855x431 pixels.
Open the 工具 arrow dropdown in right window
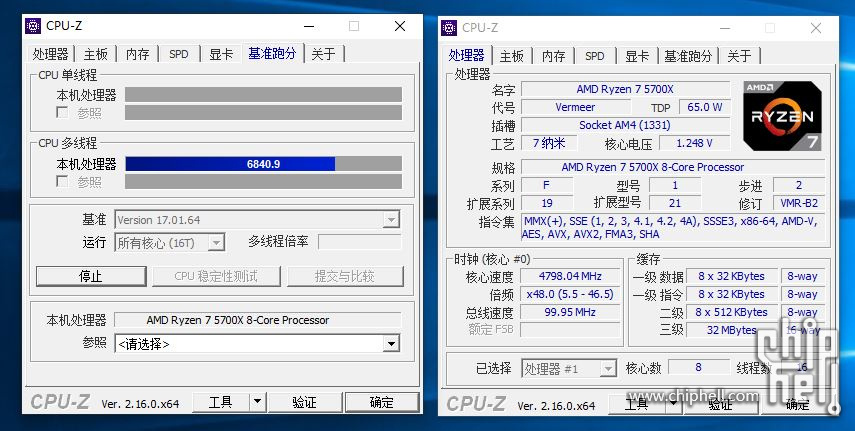point(673,404)
